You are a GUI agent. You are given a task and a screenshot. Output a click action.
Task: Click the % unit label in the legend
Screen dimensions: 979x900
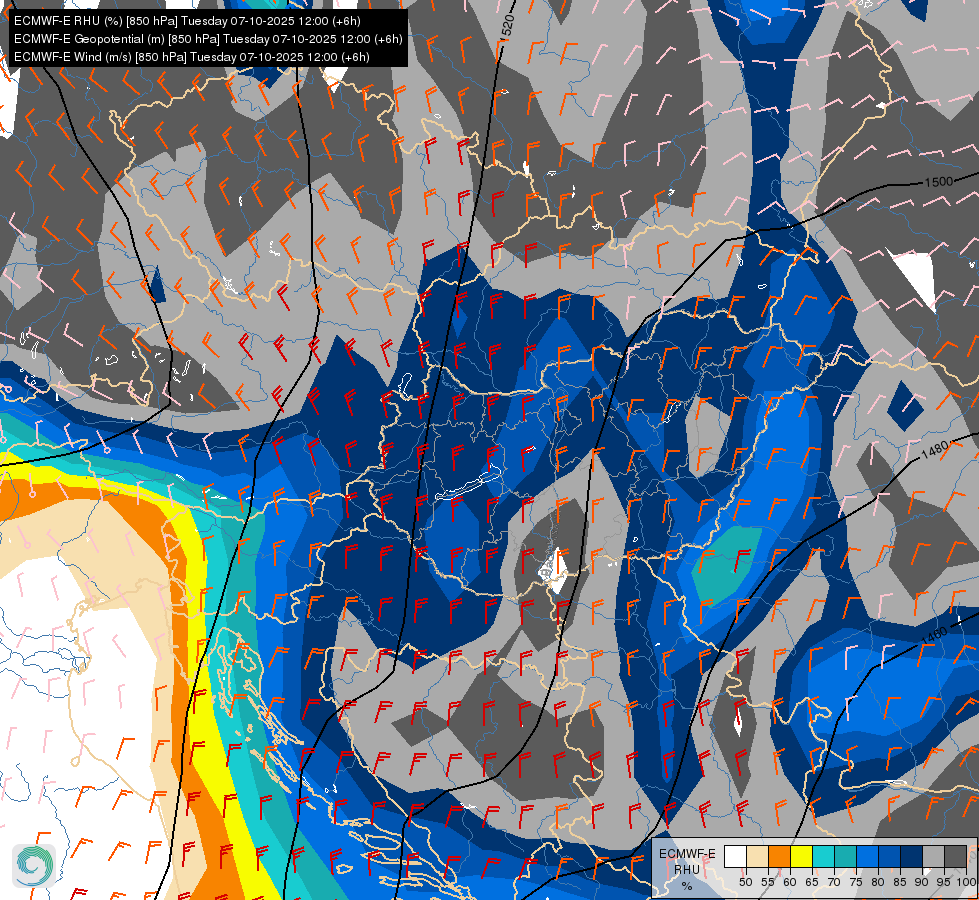[687, 886]
